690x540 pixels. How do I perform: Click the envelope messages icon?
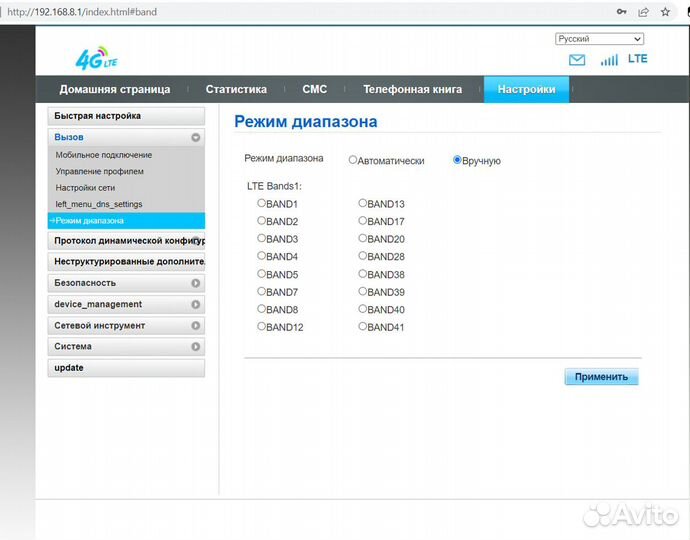(577, 60)
